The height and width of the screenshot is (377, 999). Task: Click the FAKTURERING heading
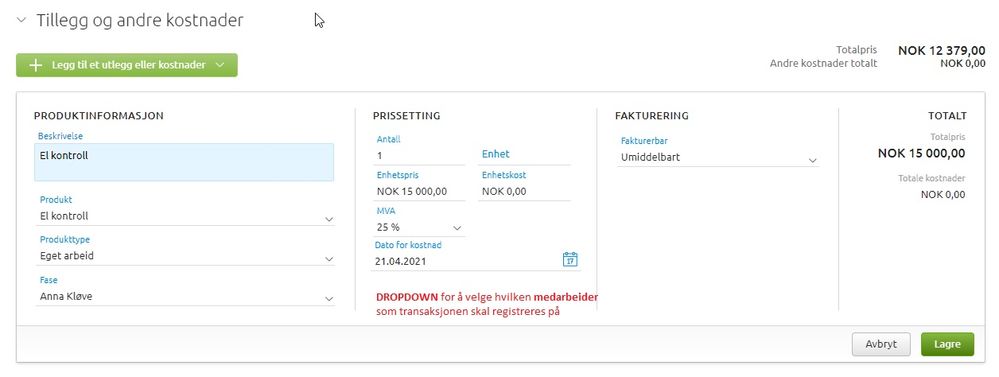click(652, 116)
